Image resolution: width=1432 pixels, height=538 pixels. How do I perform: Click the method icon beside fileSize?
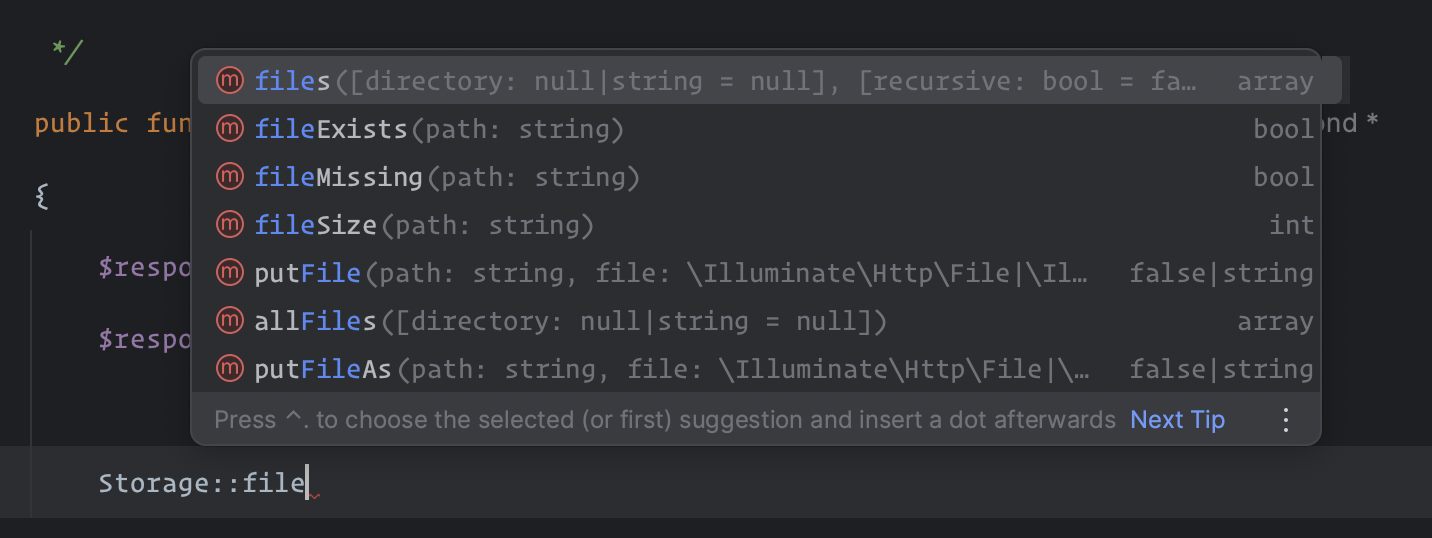click(x=230, y=225)
